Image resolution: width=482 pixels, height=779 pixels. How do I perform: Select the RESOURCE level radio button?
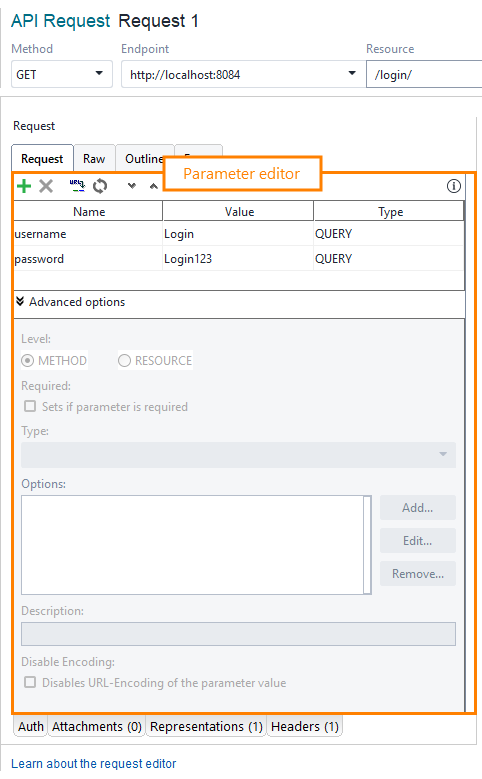click(124, 361)
